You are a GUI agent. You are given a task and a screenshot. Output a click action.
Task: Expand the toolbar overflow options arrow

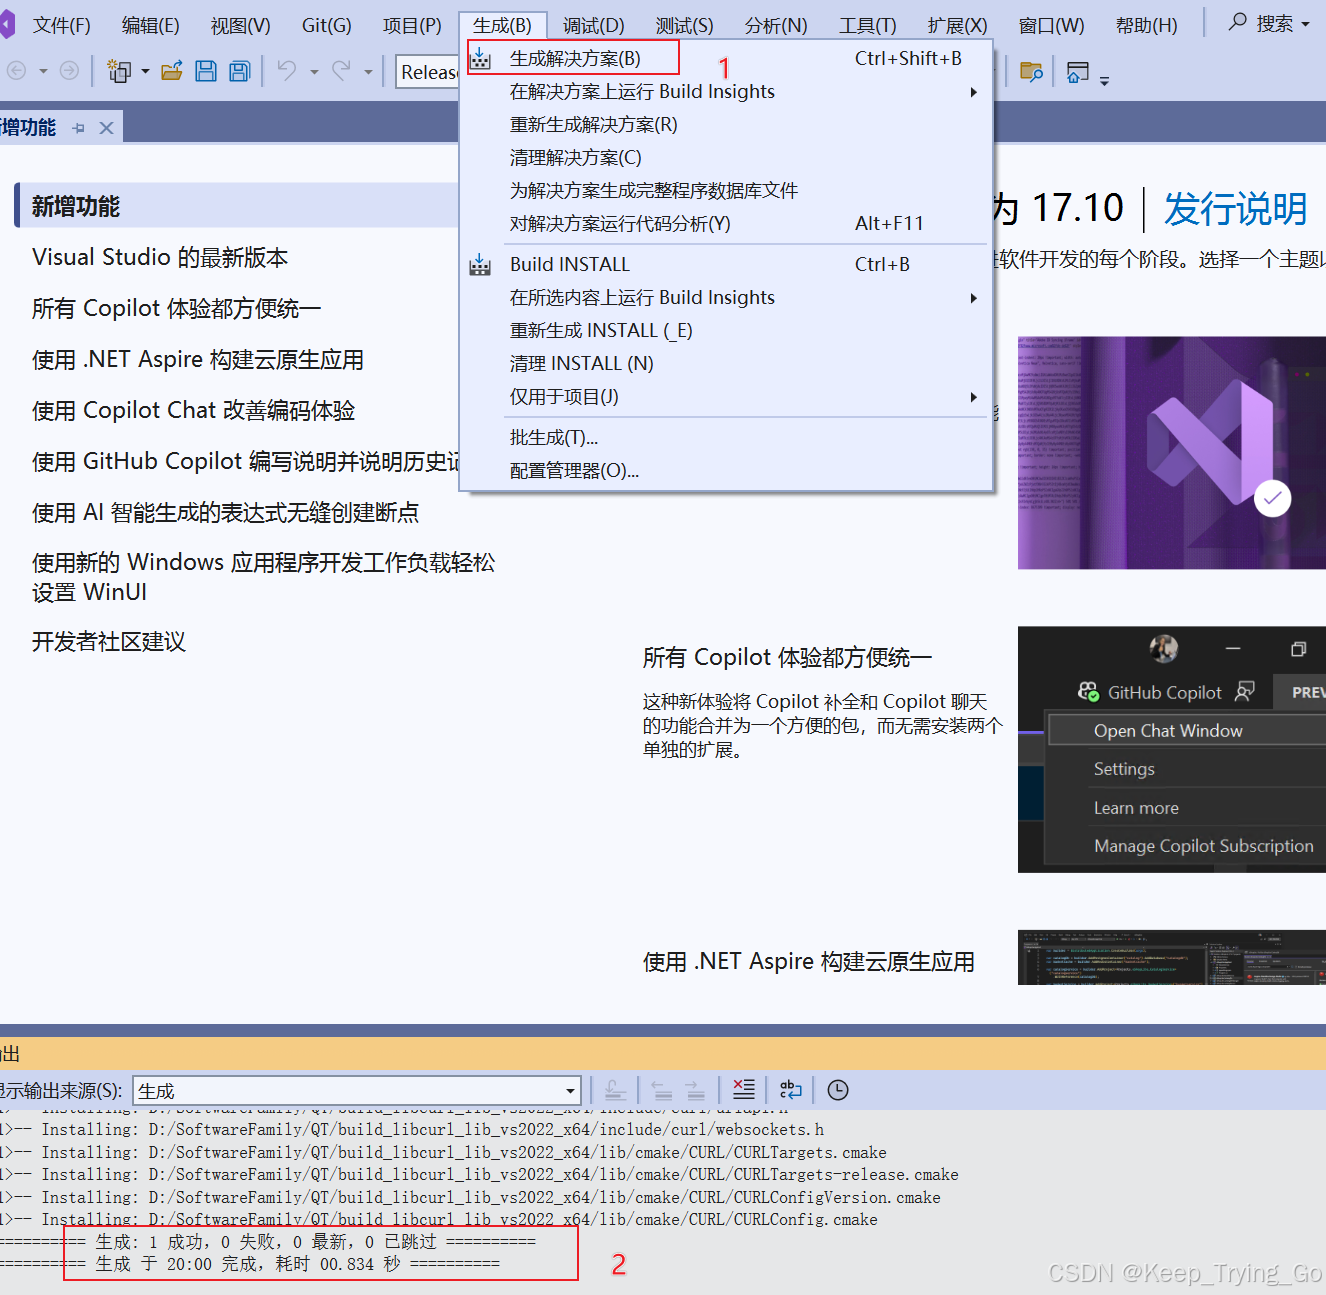point(1104,80)
